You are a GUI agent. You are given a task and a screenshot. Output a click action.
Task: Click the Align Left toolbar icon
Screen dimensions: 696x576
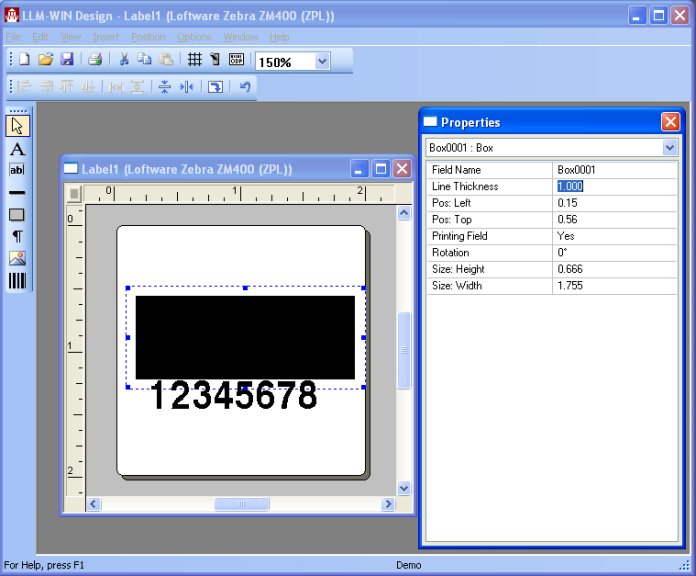[24, 87]
